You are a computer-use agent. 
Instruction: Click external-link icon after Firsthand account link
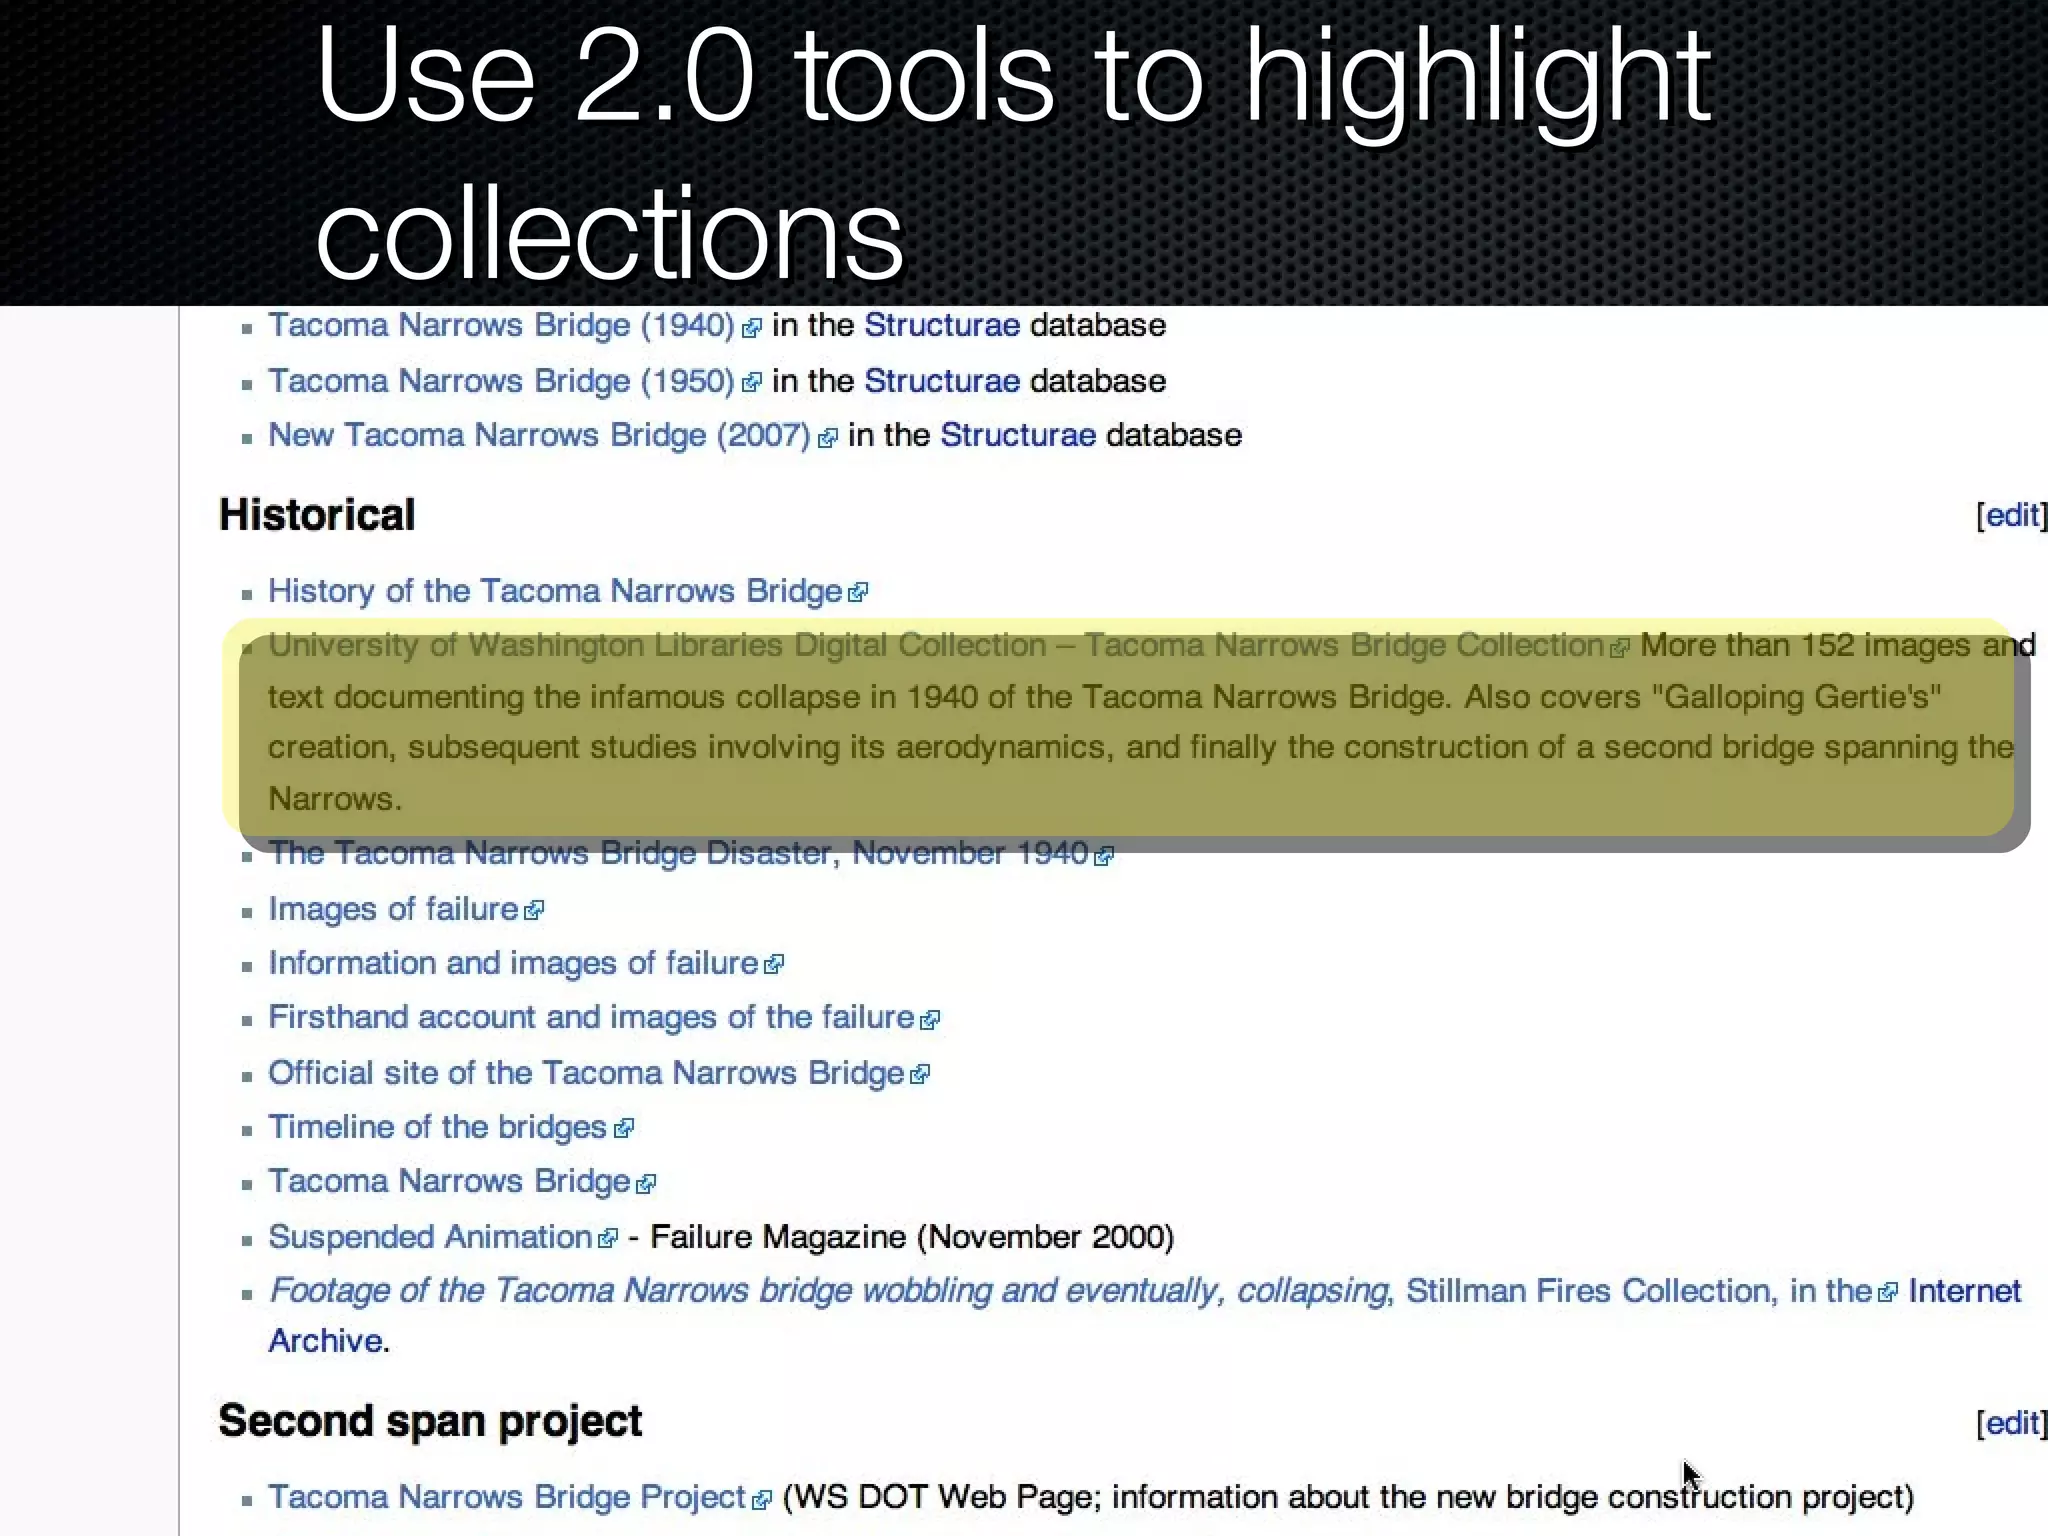[x=930, y=1020]
